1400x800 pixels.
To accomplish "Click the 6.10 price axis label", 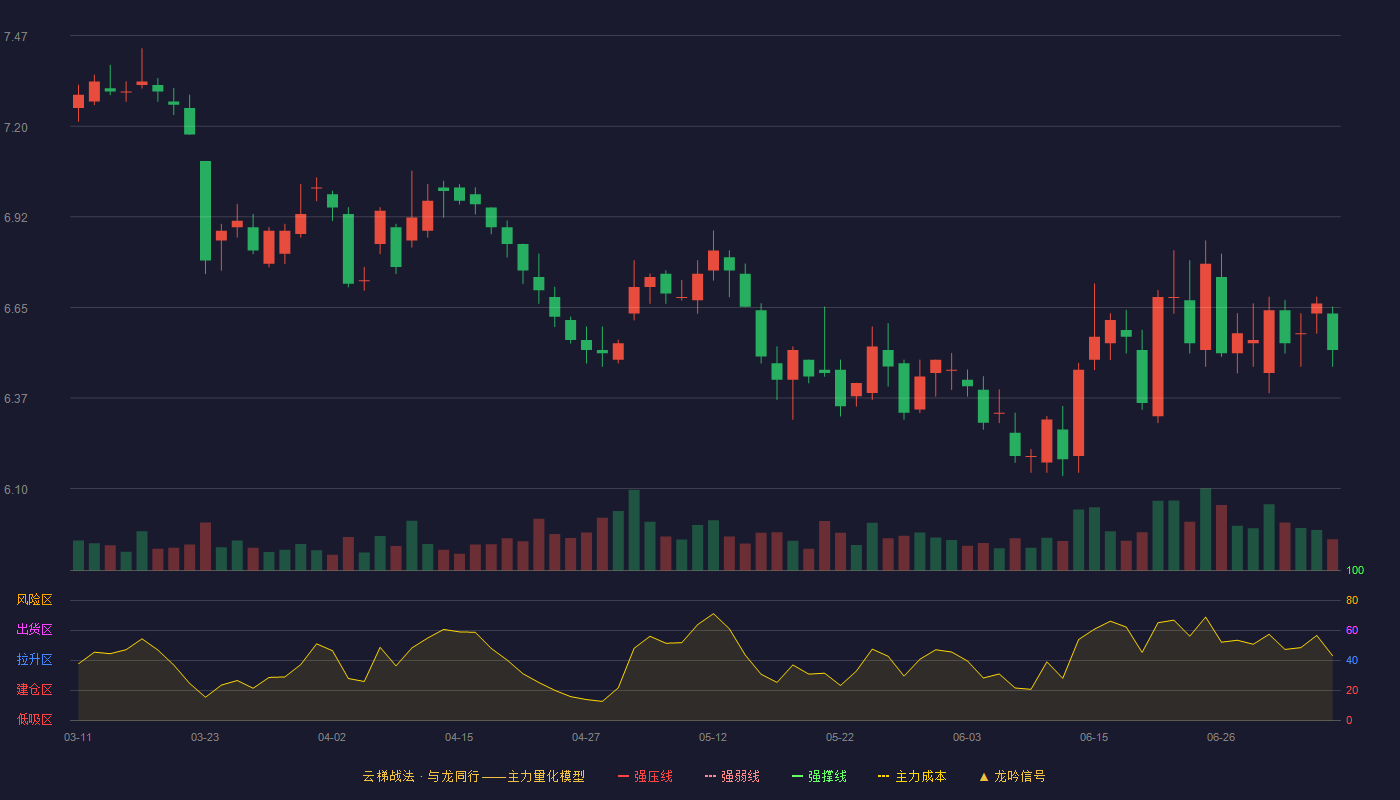I will click(16, 490).
